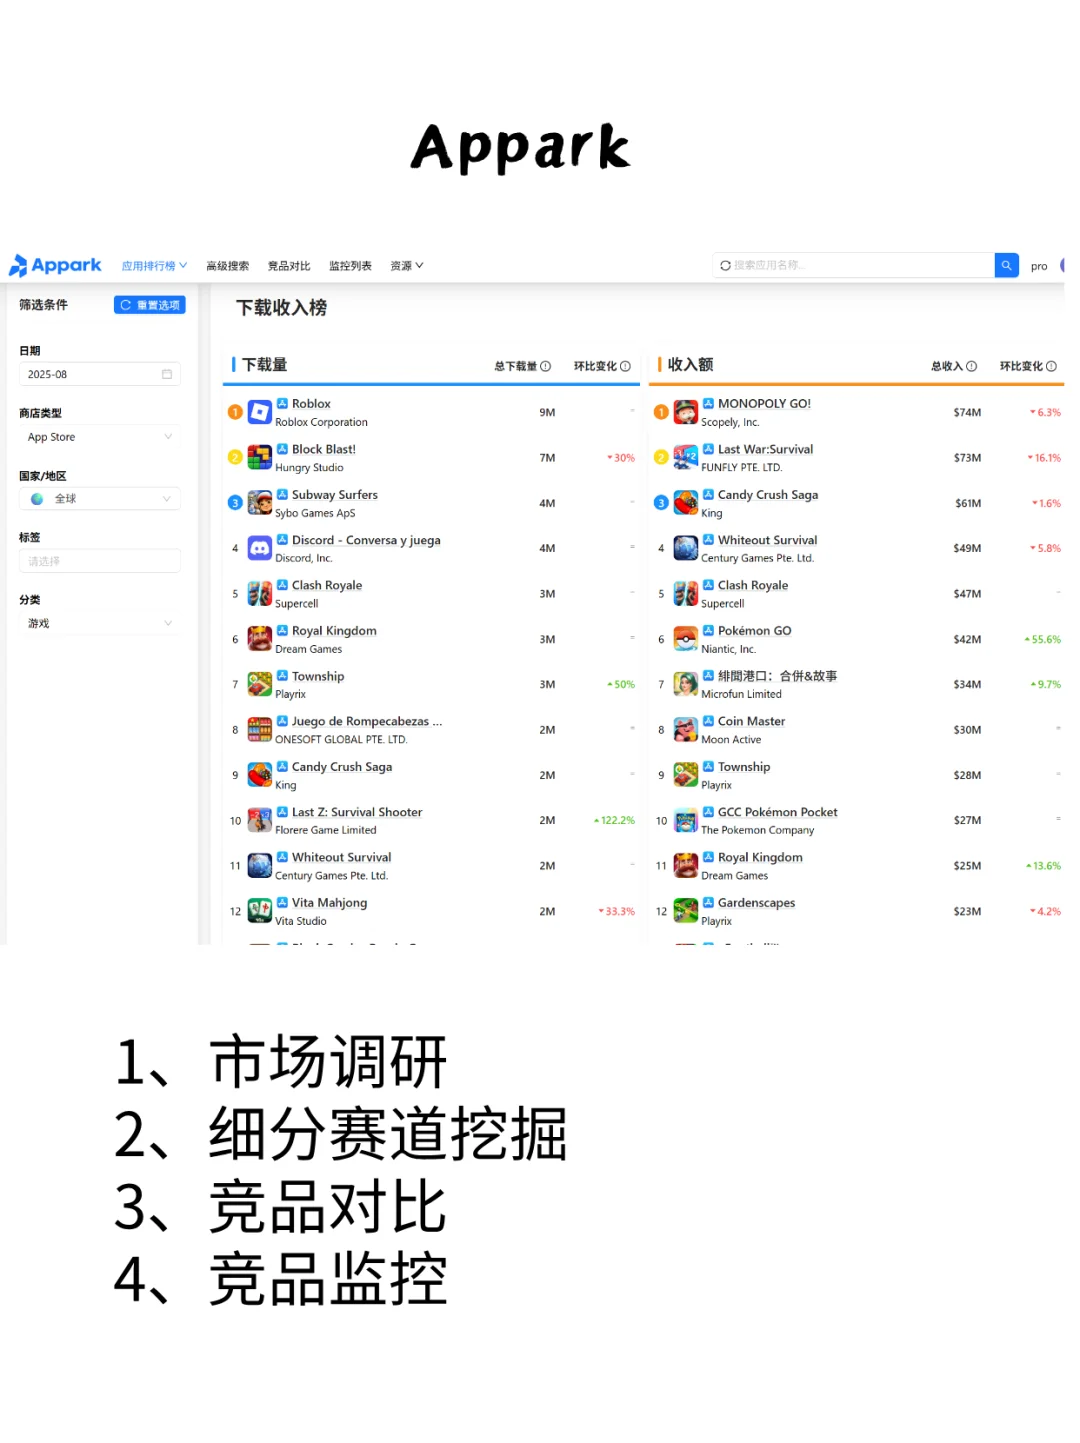Open Candy Crush Saga icon in downloads list
This screenshot has height=1443, width=1080.
pyautogui.click(x=260, y=775)
